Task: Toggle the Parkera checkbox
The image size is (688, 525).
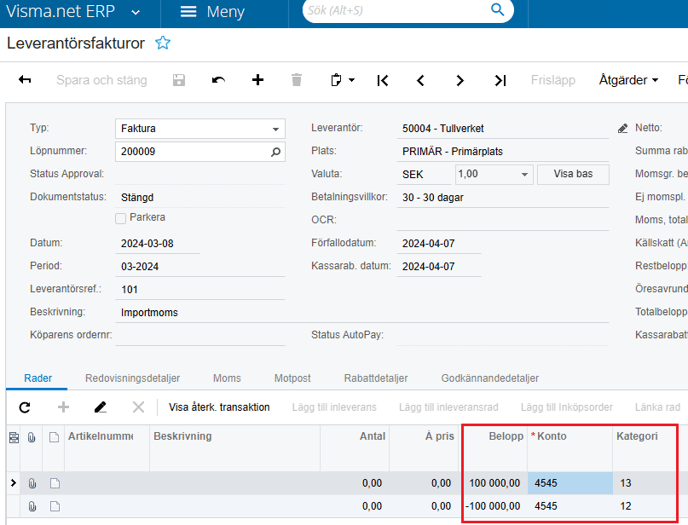Action: [x=120, y=218]
